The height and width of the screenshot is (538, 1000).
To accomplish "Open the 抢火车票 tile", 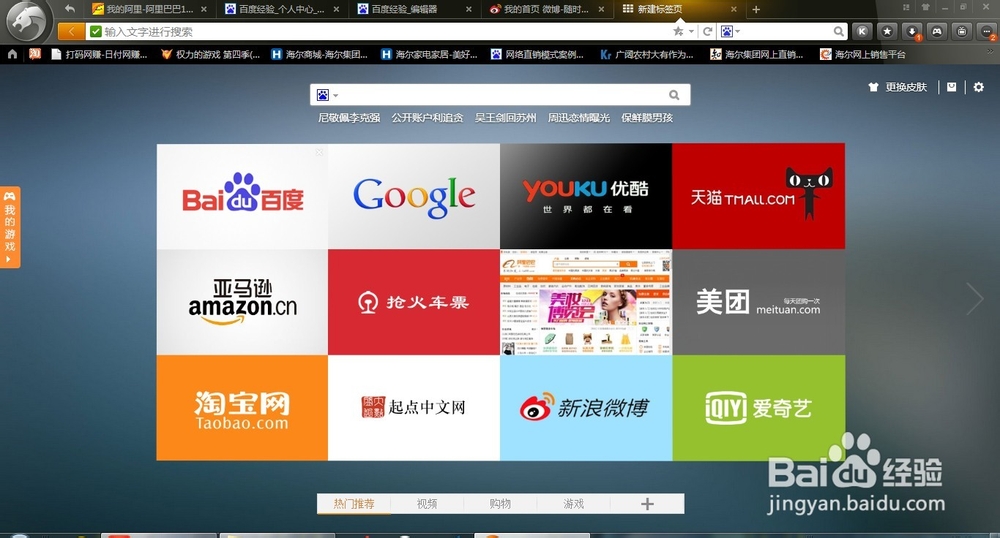I will pyautogui.click(x=414, y=302).
